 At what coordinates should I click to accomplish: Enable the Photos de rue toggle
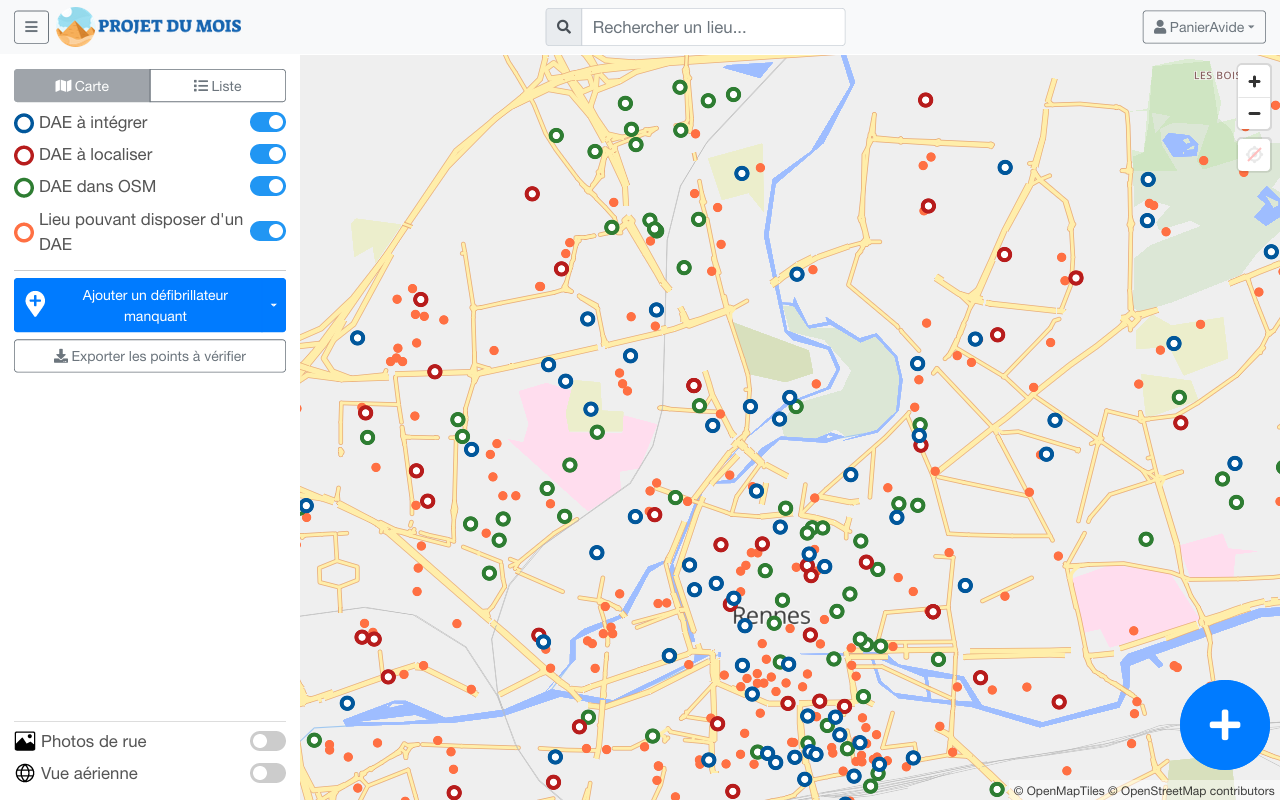click(267, 741)
